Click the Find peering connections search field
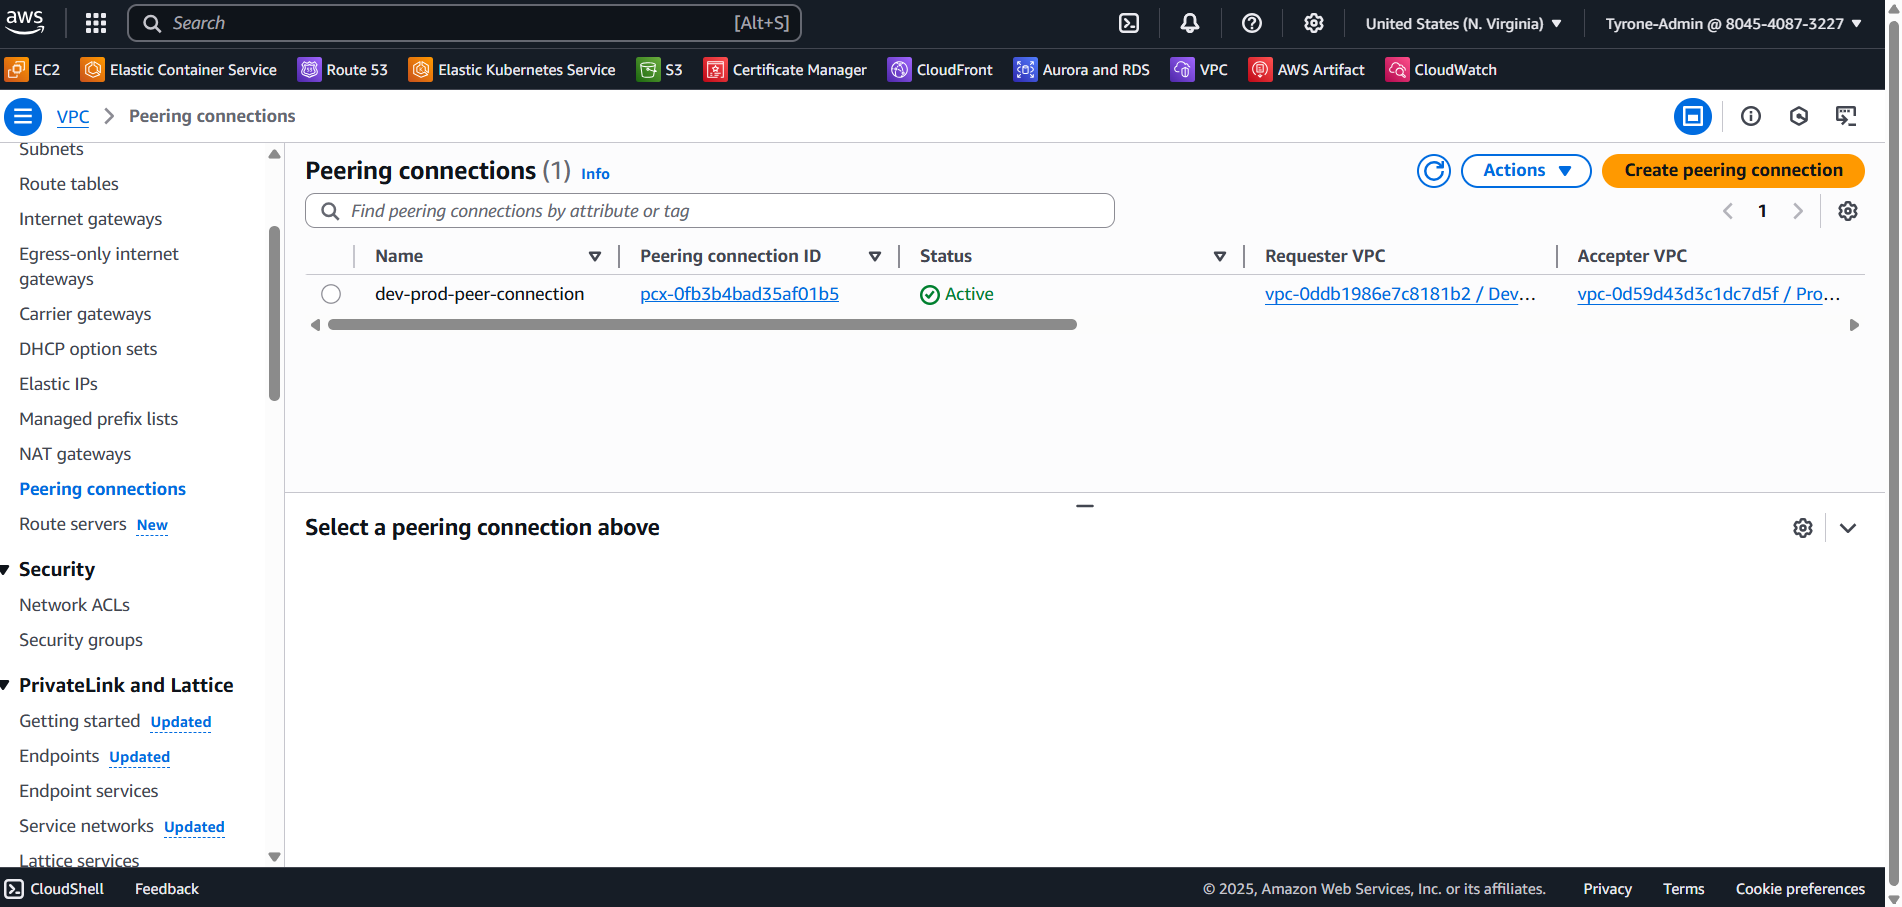 pos(710,210)
